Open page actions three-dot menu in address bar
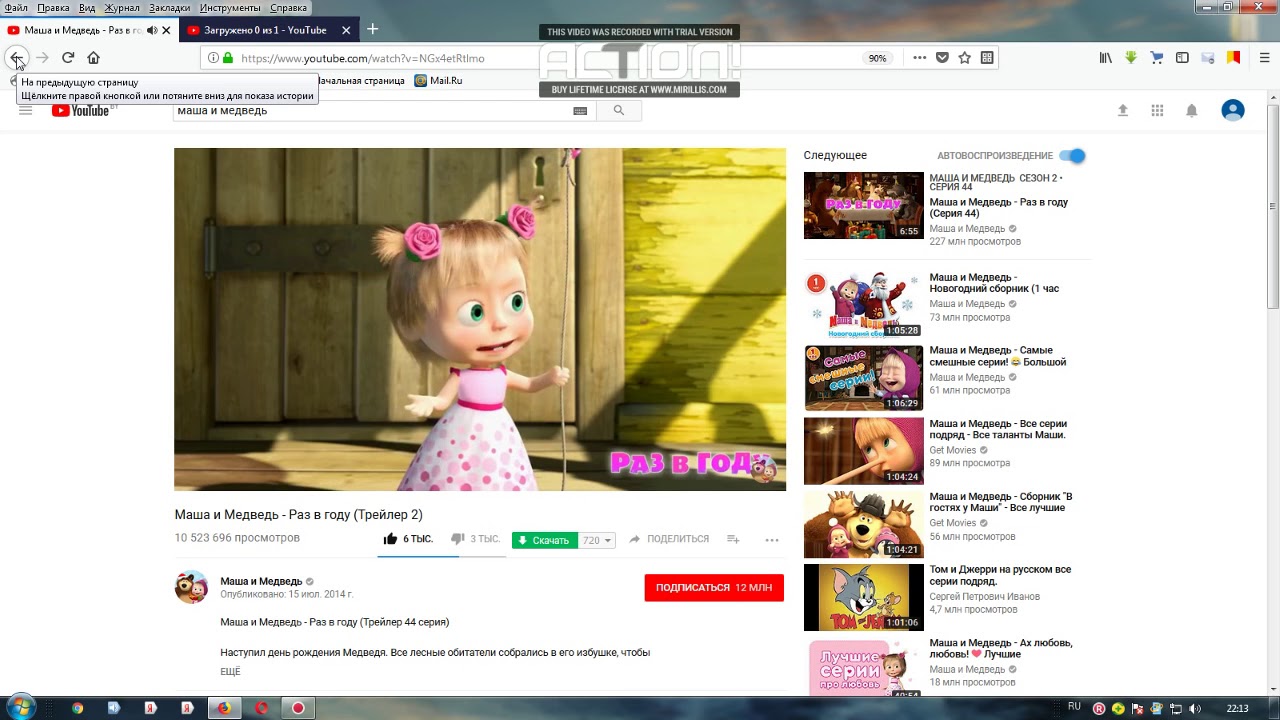This screenshot has height=720, width=1280. 919,58
